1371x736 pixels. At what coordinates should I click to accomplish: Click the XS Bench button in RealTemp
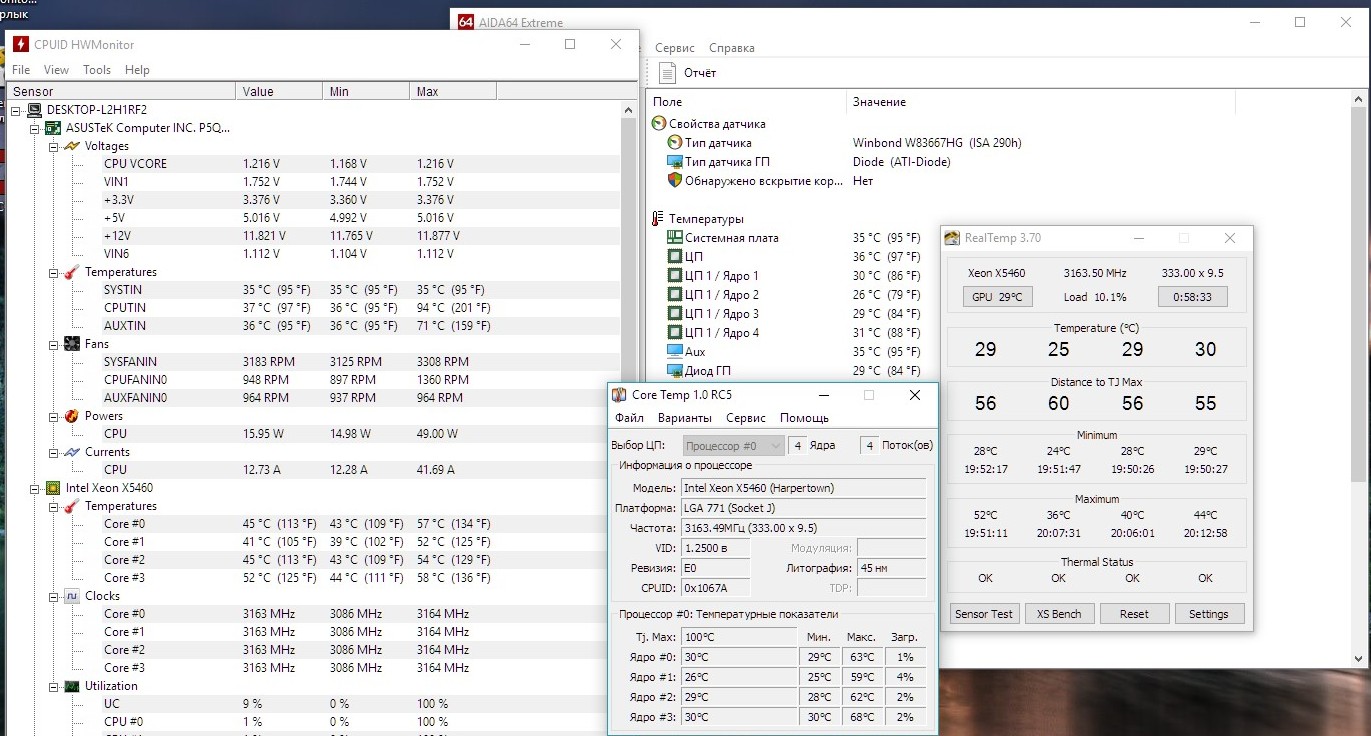(1059, 614)
